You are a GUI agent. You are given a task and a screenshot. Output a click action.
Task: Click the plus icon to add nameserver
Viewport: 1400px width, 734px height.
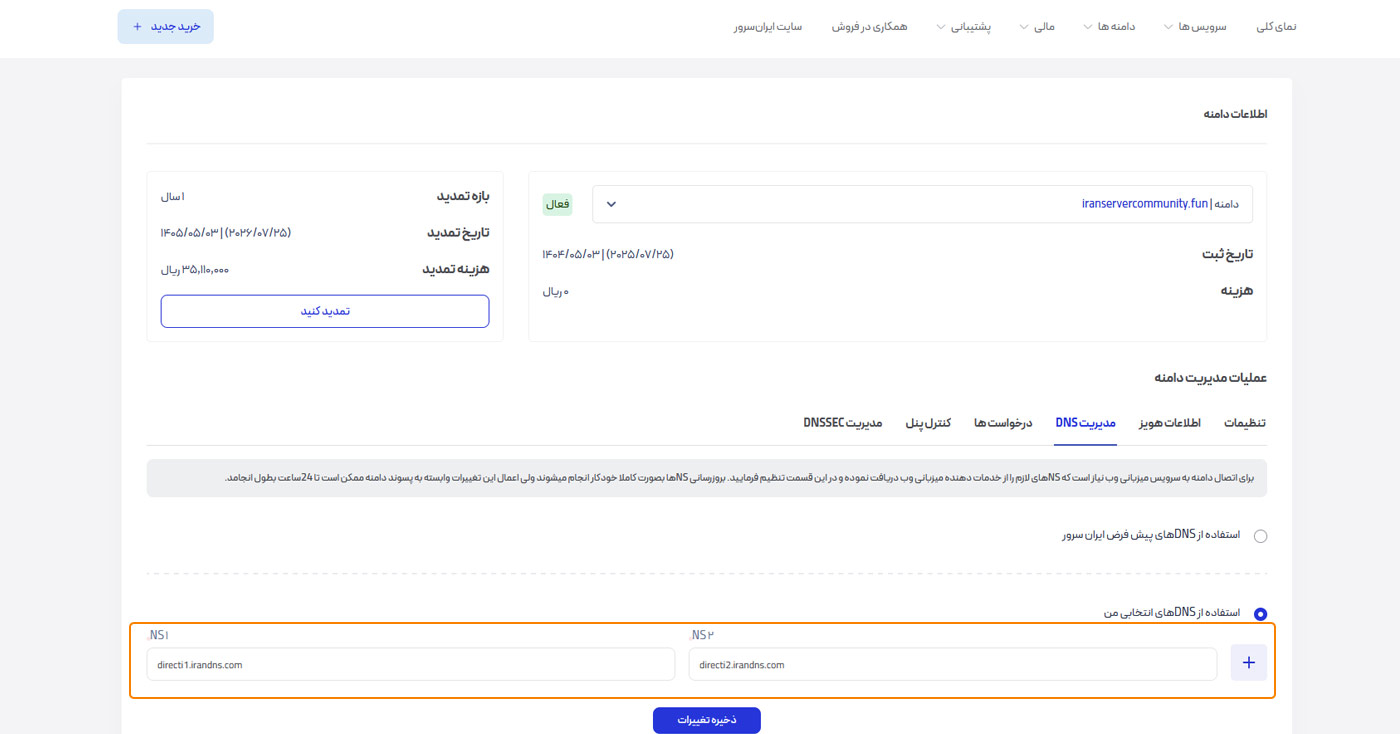pyautogui.click(x=1248, y=662)
